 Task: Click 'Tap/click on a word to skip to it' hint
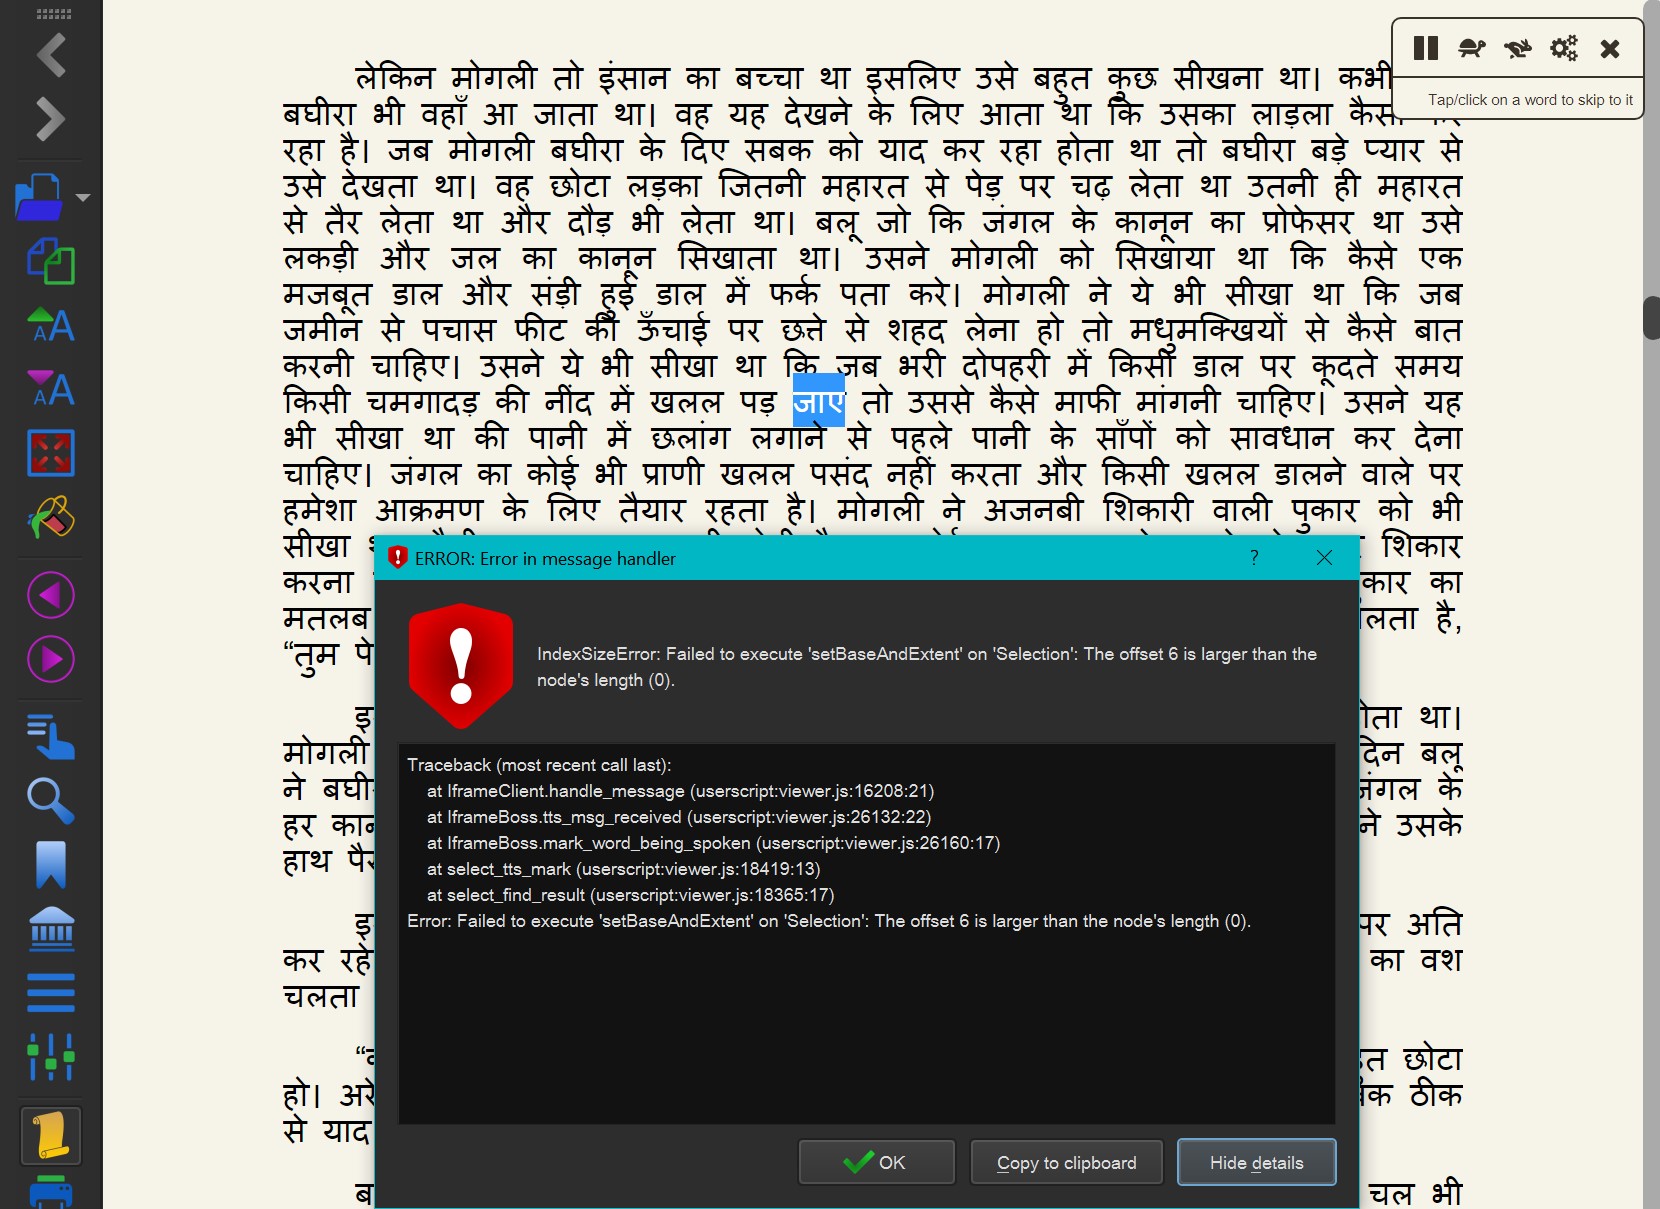[1530, 100]
